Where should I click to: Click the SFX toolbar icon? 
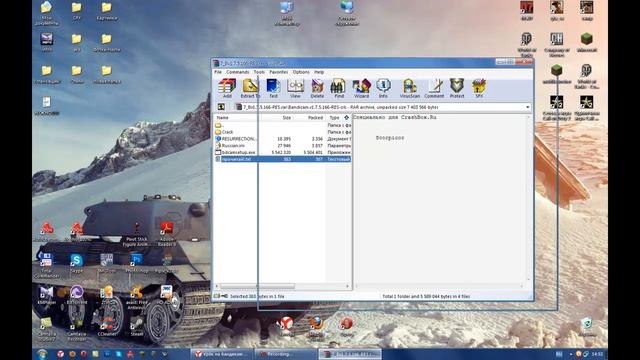click(x=479, y=88)
